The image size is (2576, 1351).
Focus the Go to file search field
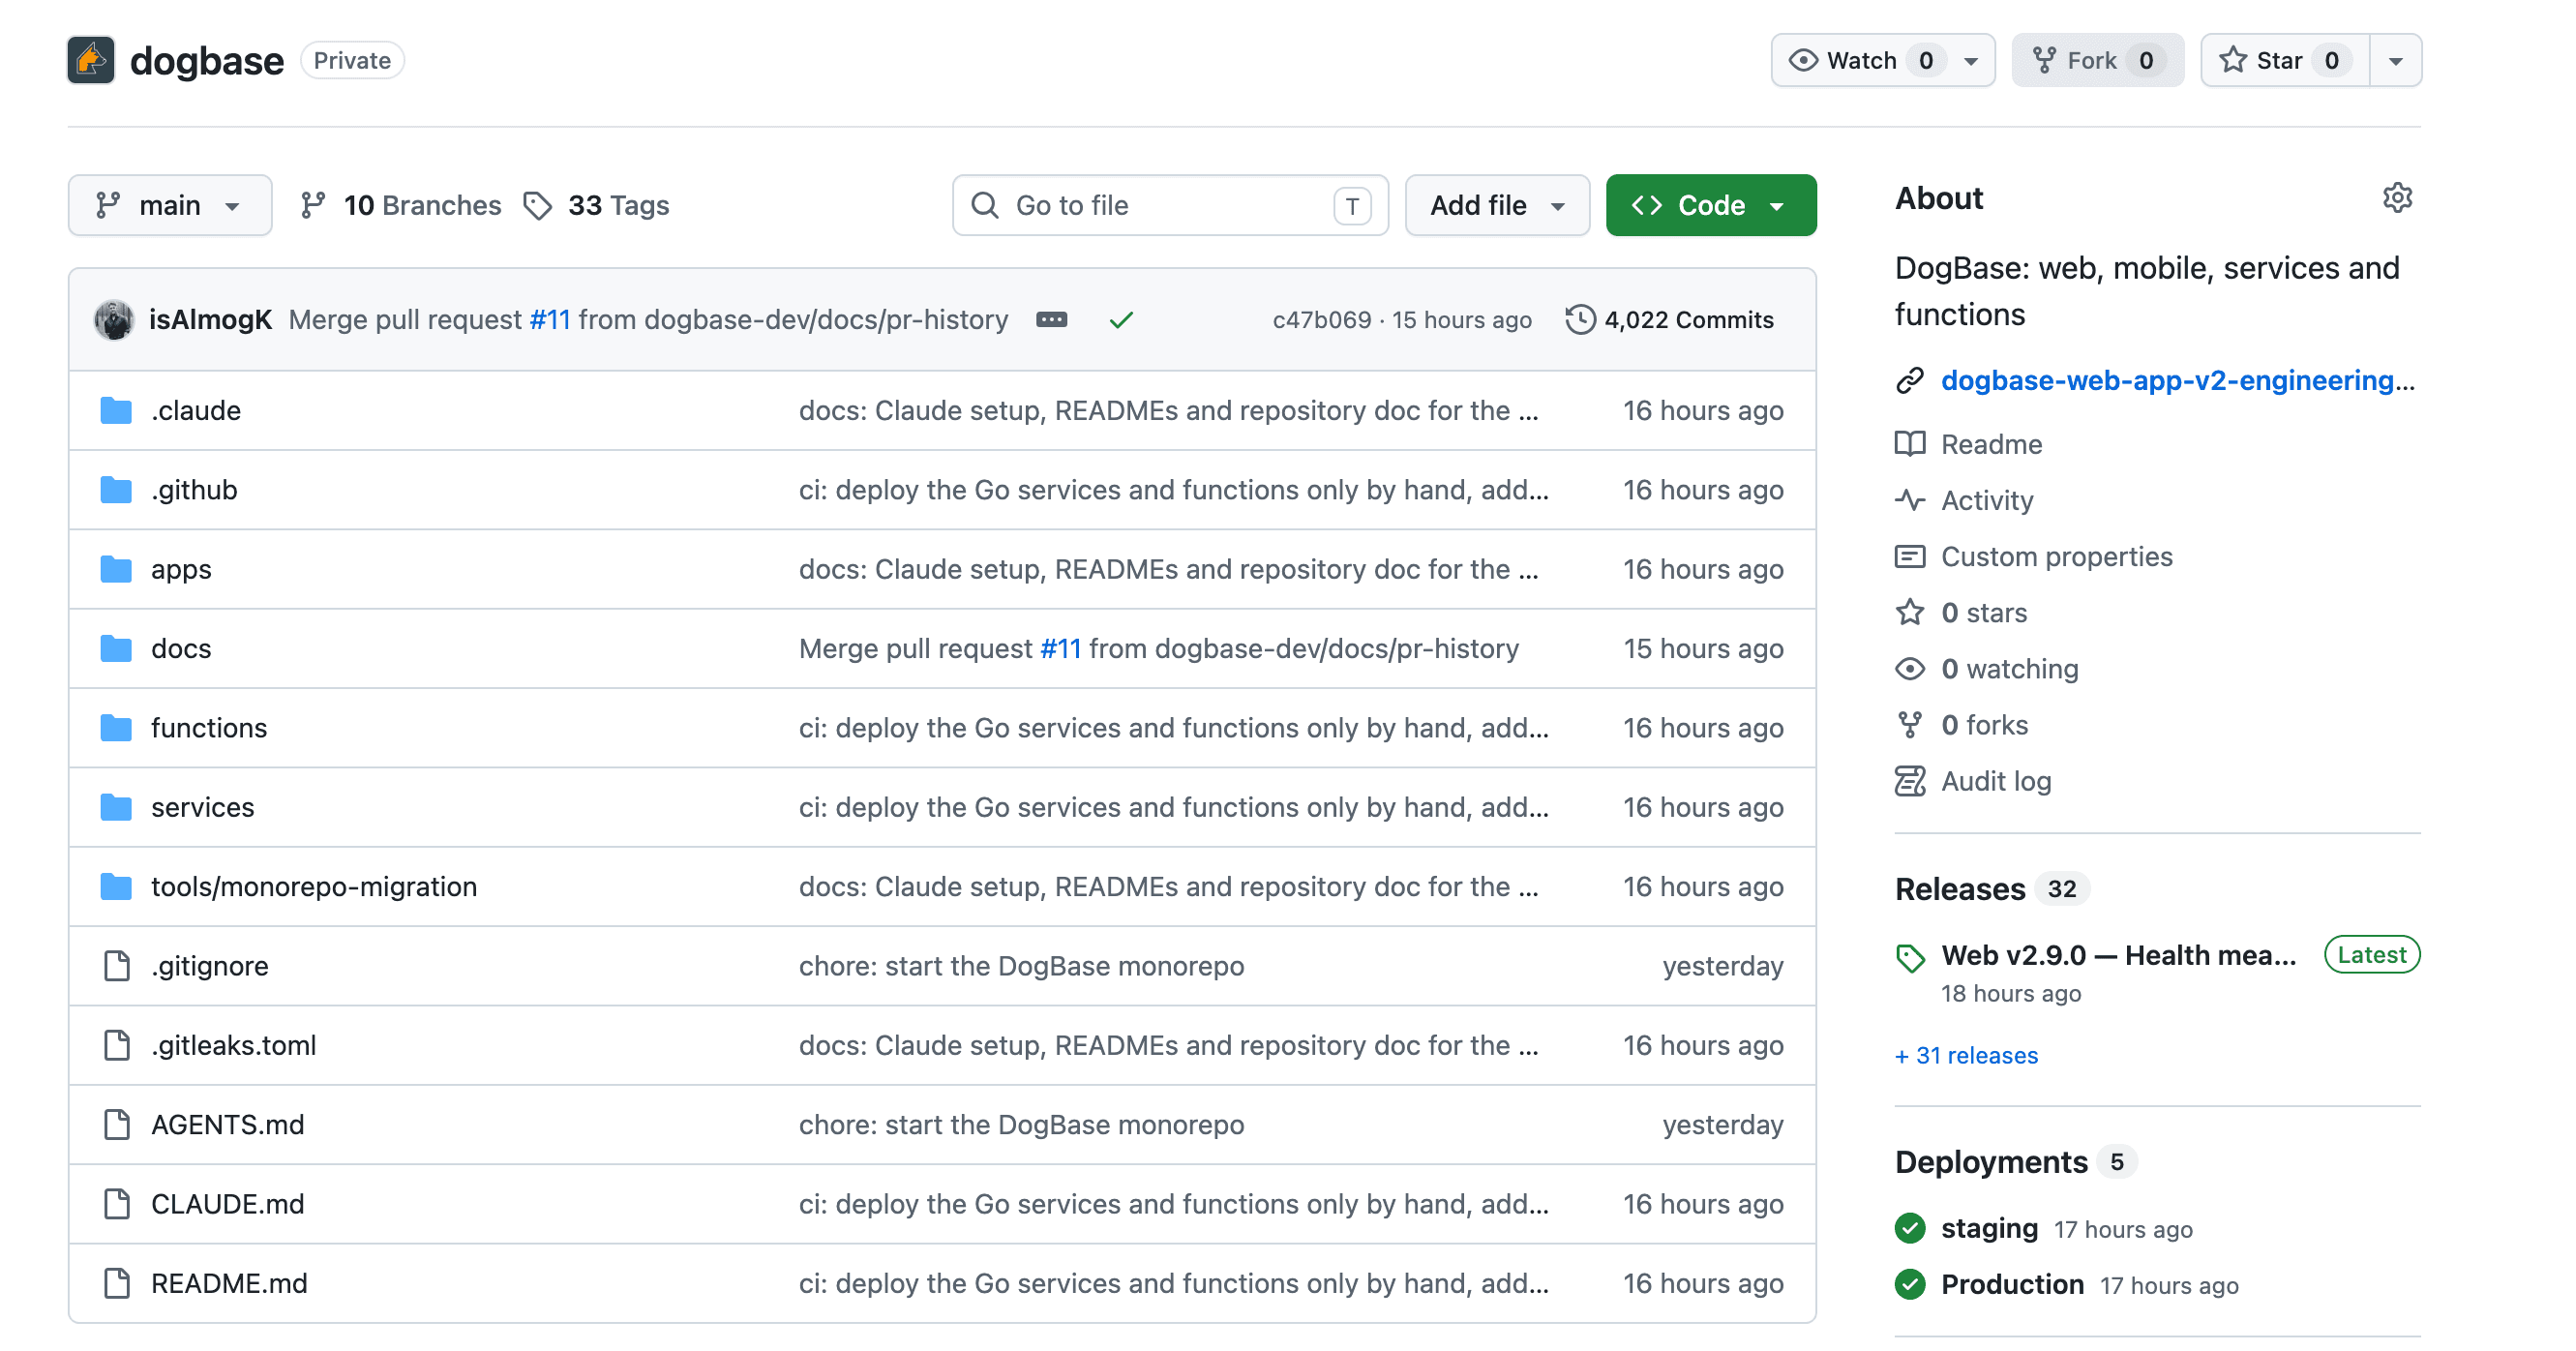[x=1170, y=205]
